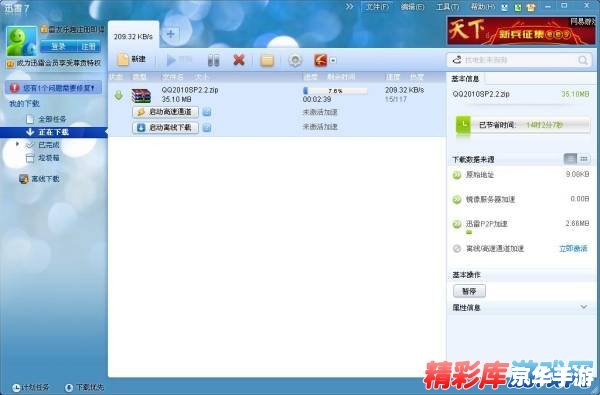Select 正在下载 in the sidebar
The image size is (600, 395).
pyautogui.click(x=53, y=132)
